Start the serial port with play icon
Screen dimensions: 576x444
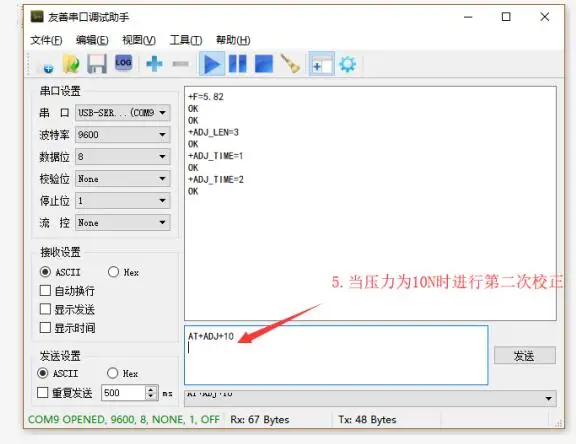212,64
